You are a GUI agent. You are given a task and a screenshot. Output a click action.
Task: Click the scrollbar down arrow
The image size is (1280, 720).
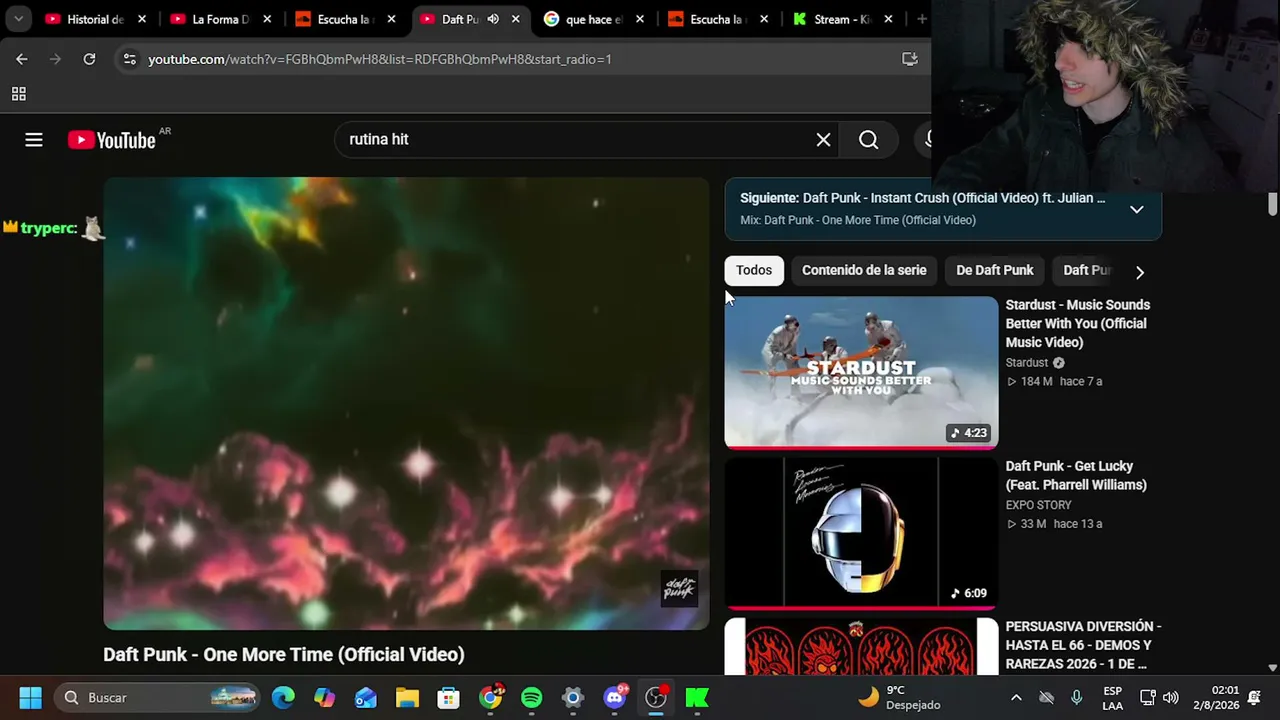tap(1272, 667)
